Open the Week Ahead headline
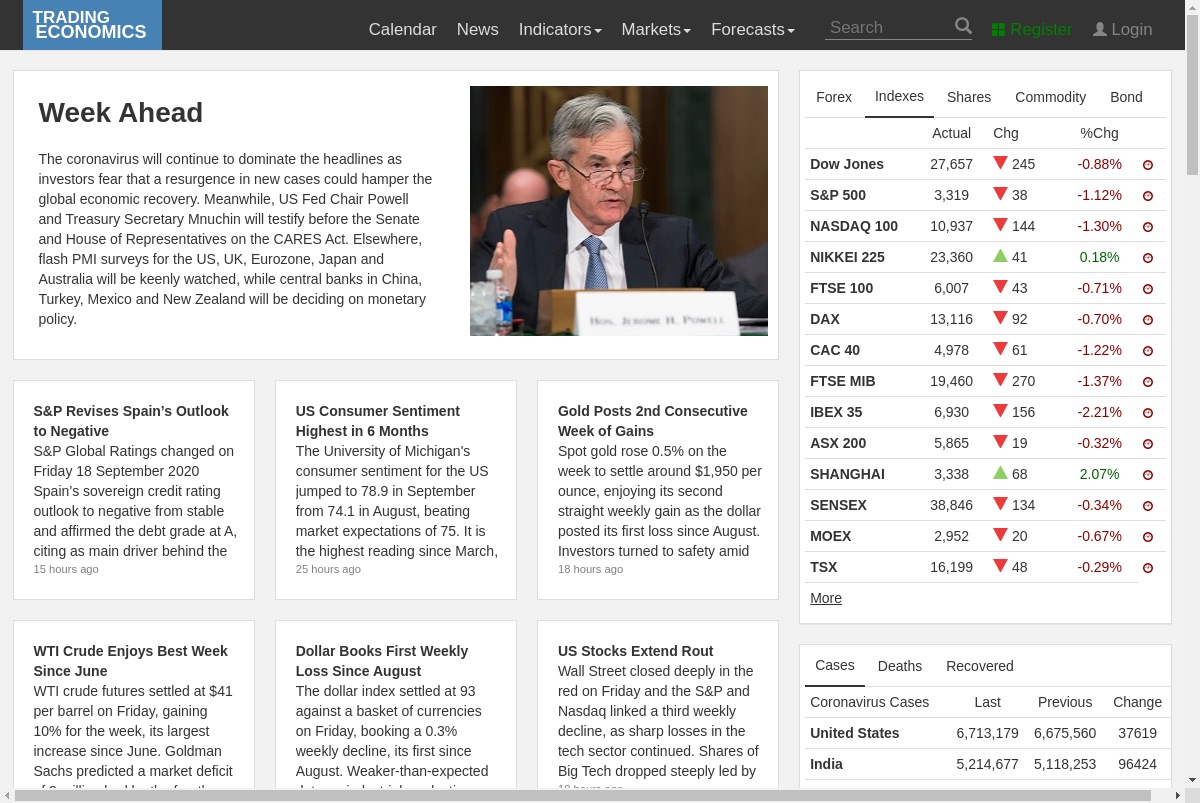The width and height of the screenshot is (1200, 803). (121, 113)
